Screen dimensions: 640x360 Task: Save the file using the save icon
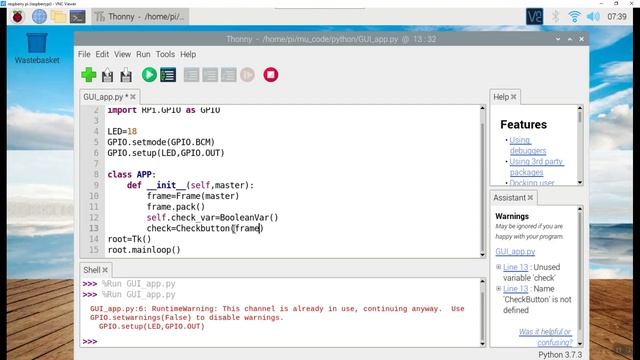[x=126, y=75]
